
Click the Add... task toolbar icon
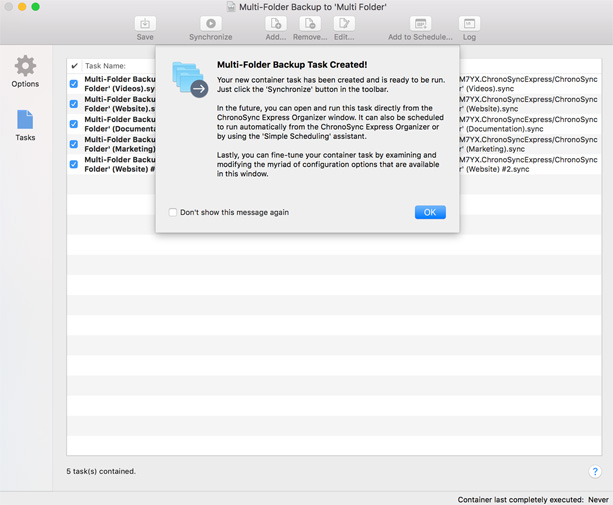276,24
